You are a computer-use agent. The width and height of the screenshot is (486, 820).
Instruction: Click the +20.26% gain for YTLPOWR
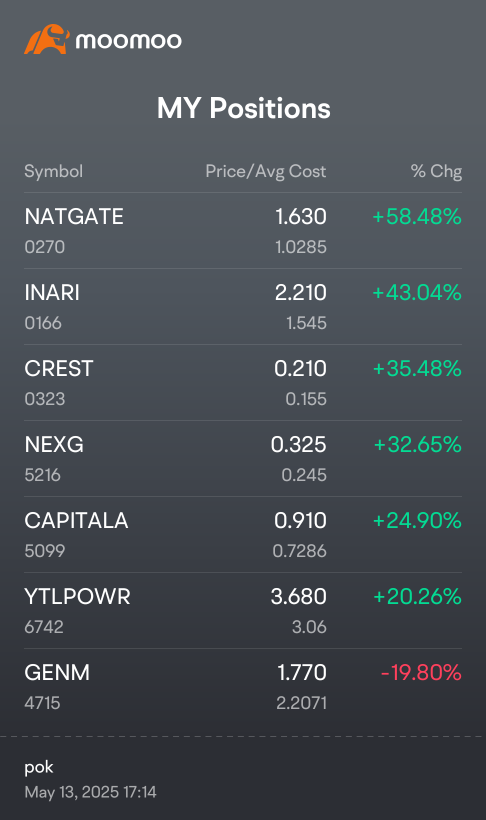pos(417,596)
